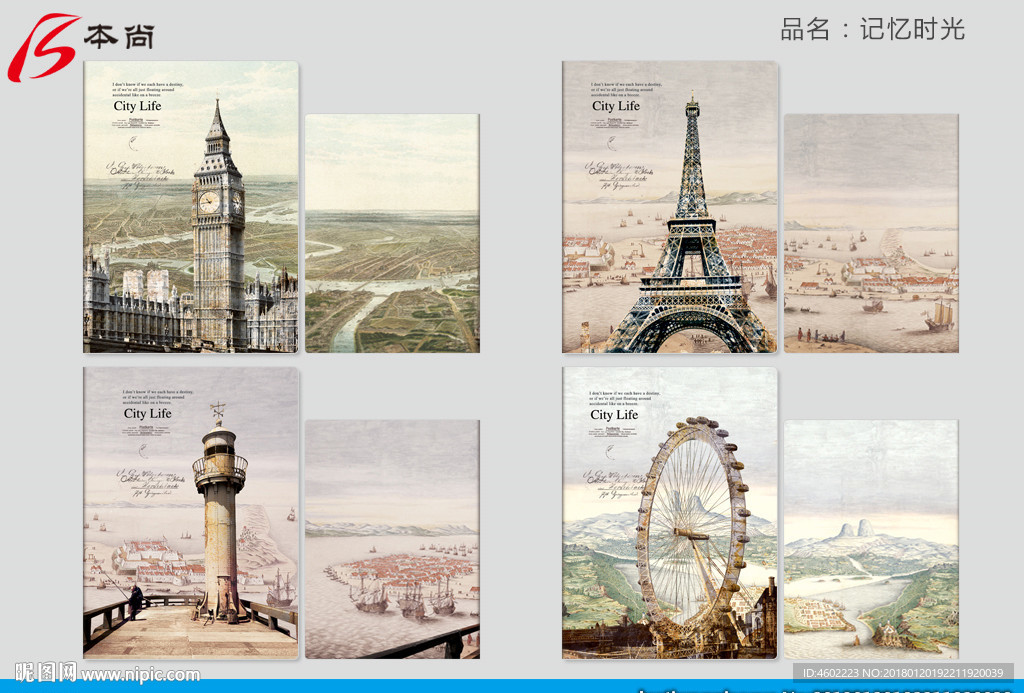
Task: Open the mountain river valley back cover
Action: [871, 540]
